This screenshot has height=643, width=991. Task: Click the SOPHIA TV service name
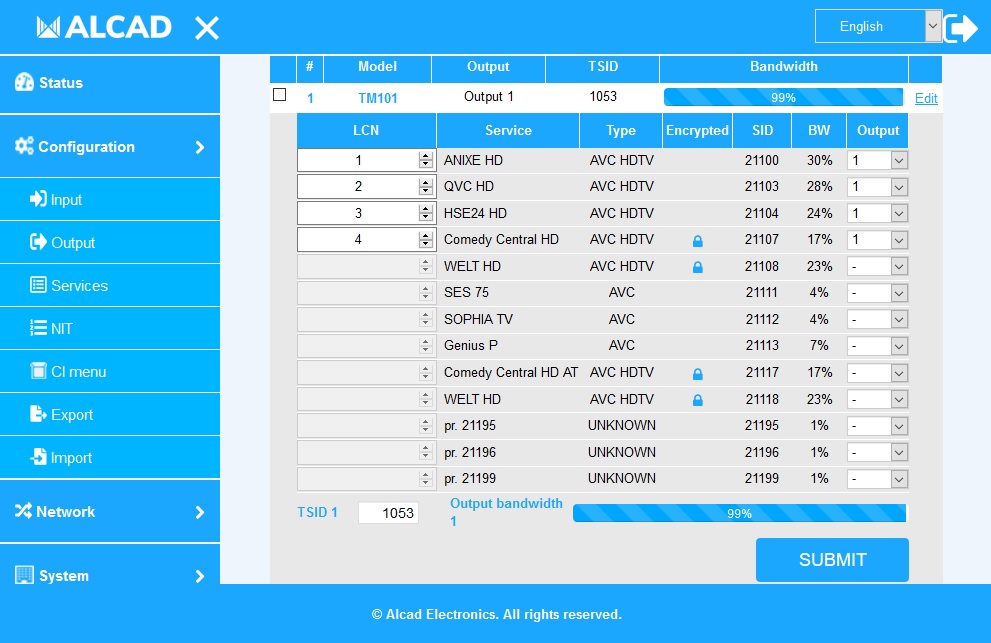[478, 320]
